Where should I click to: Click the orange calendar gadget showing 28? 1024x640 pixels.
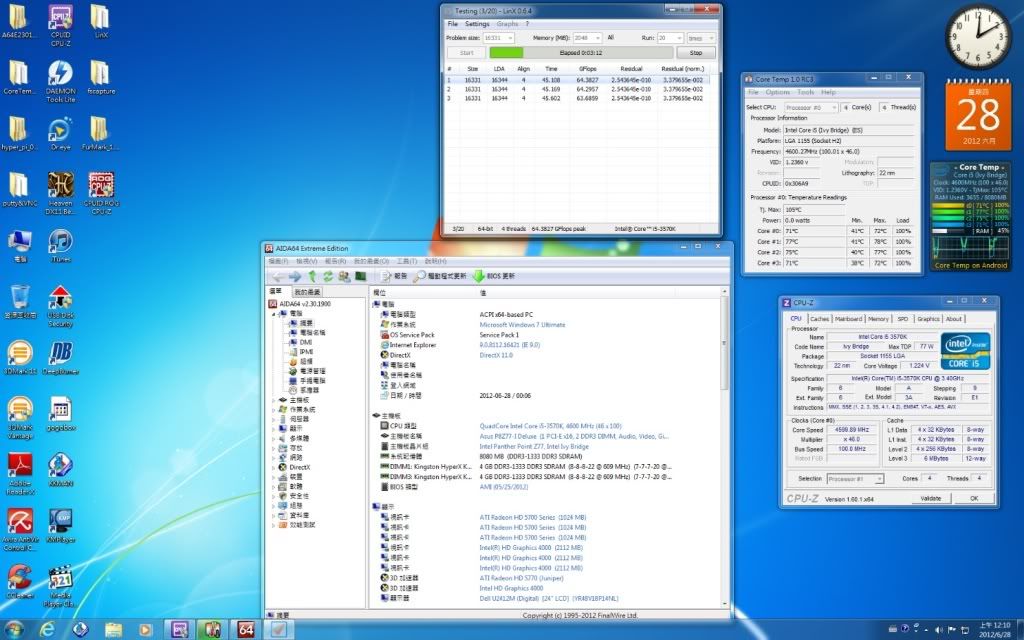click(x=978, y=115)
